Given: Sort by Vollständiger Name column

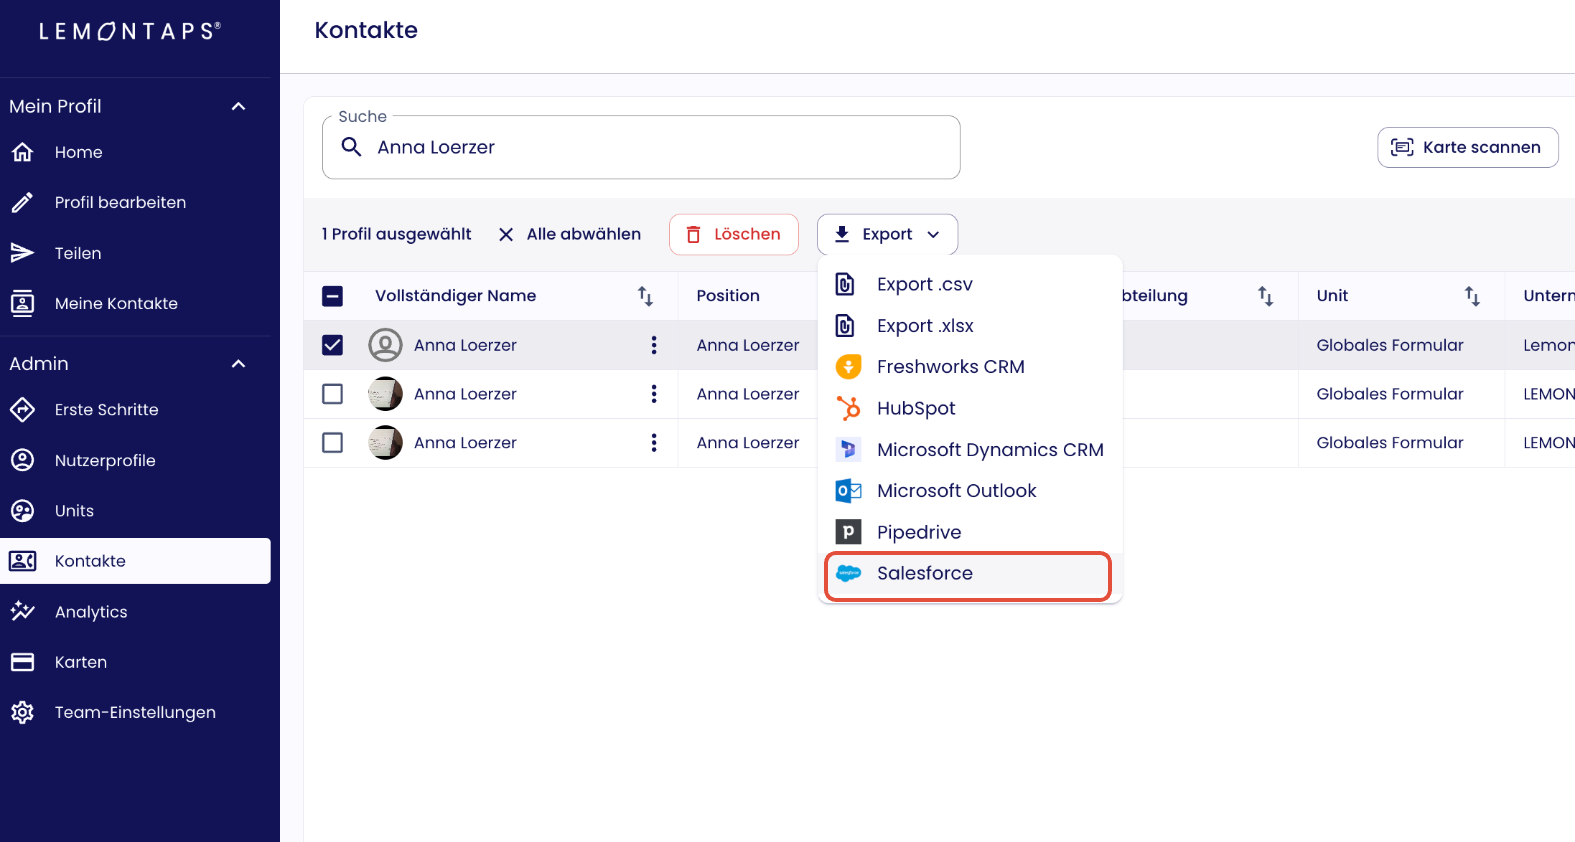Looking at the screenshot, I should click(x=645, y=296).
